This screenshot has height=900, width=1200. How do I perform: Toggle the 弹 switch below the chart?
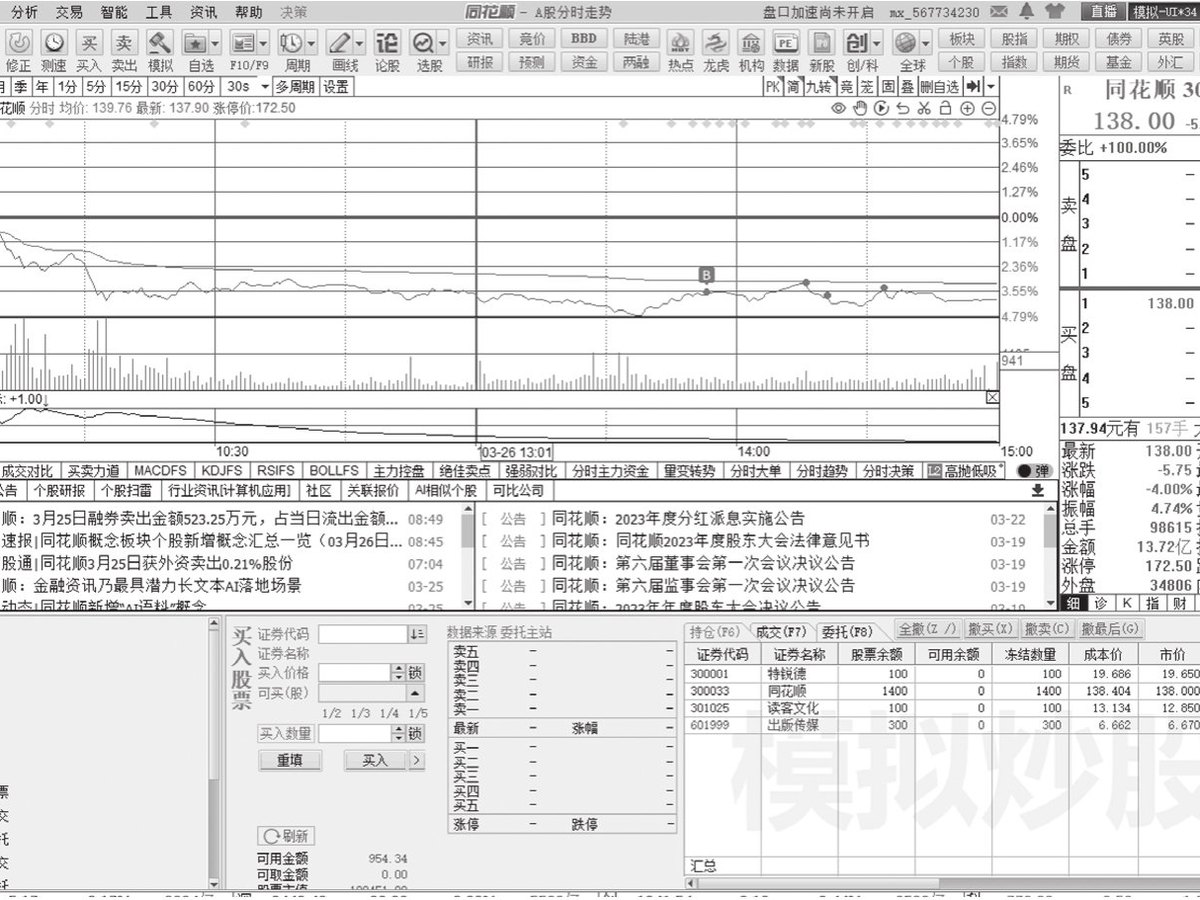[x=1036, y=471]
